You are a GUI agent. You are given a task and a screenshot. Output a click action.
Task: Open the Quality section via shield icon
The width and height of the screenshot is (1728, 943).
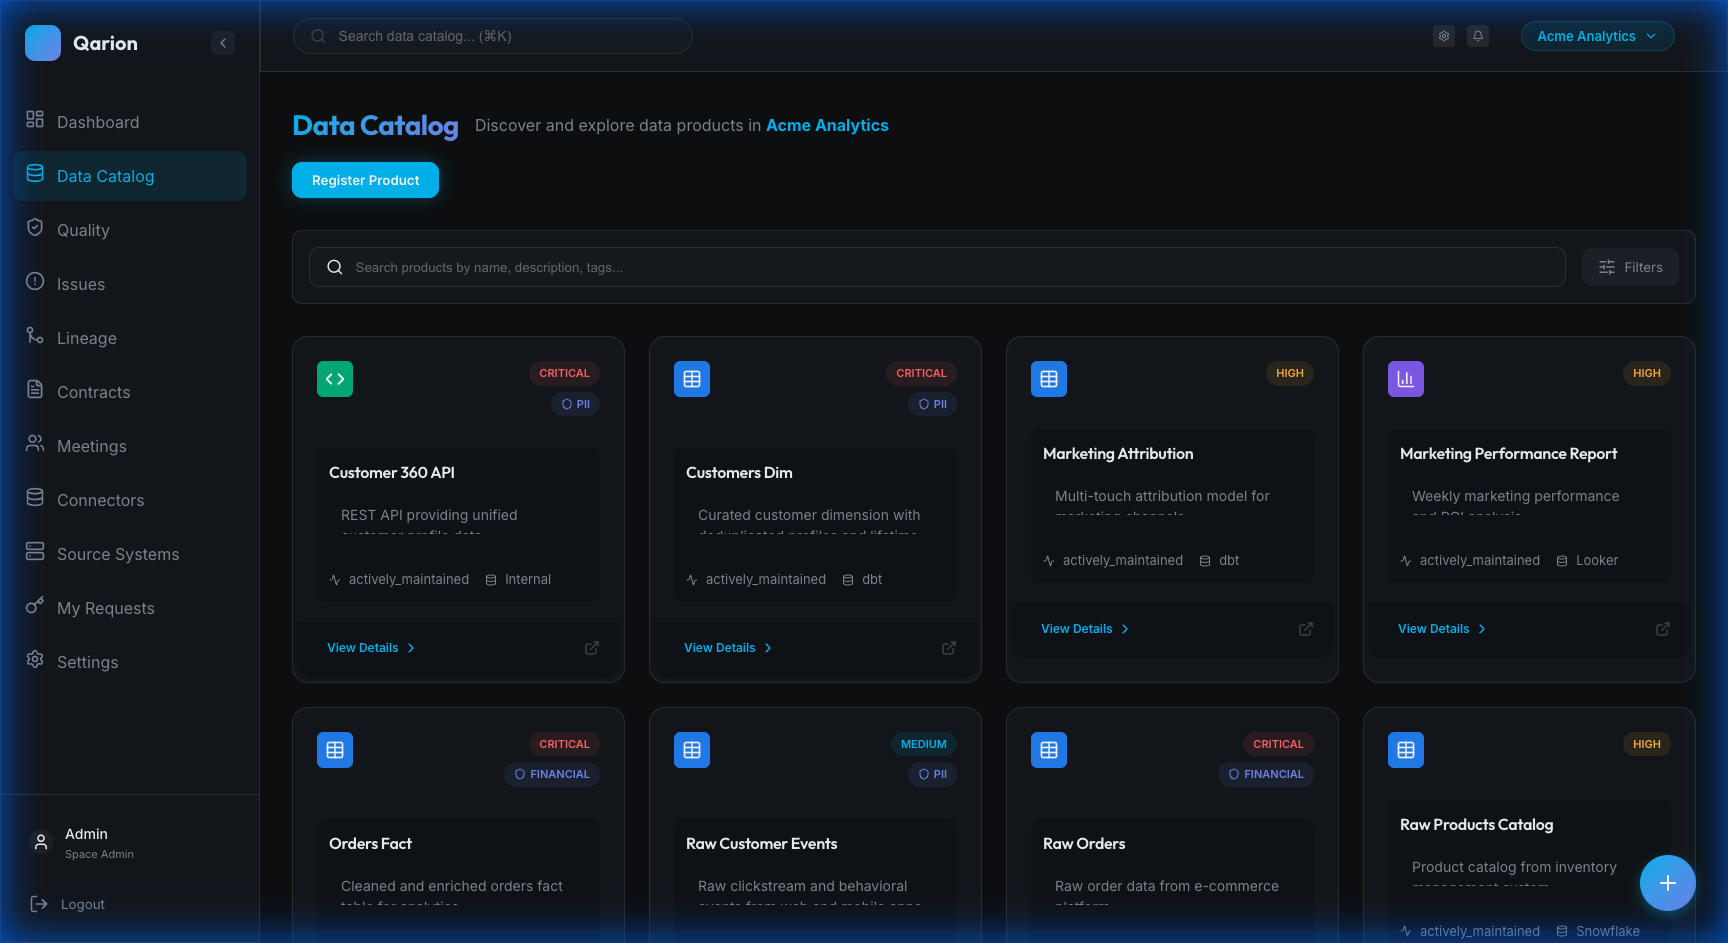[35, 229]
